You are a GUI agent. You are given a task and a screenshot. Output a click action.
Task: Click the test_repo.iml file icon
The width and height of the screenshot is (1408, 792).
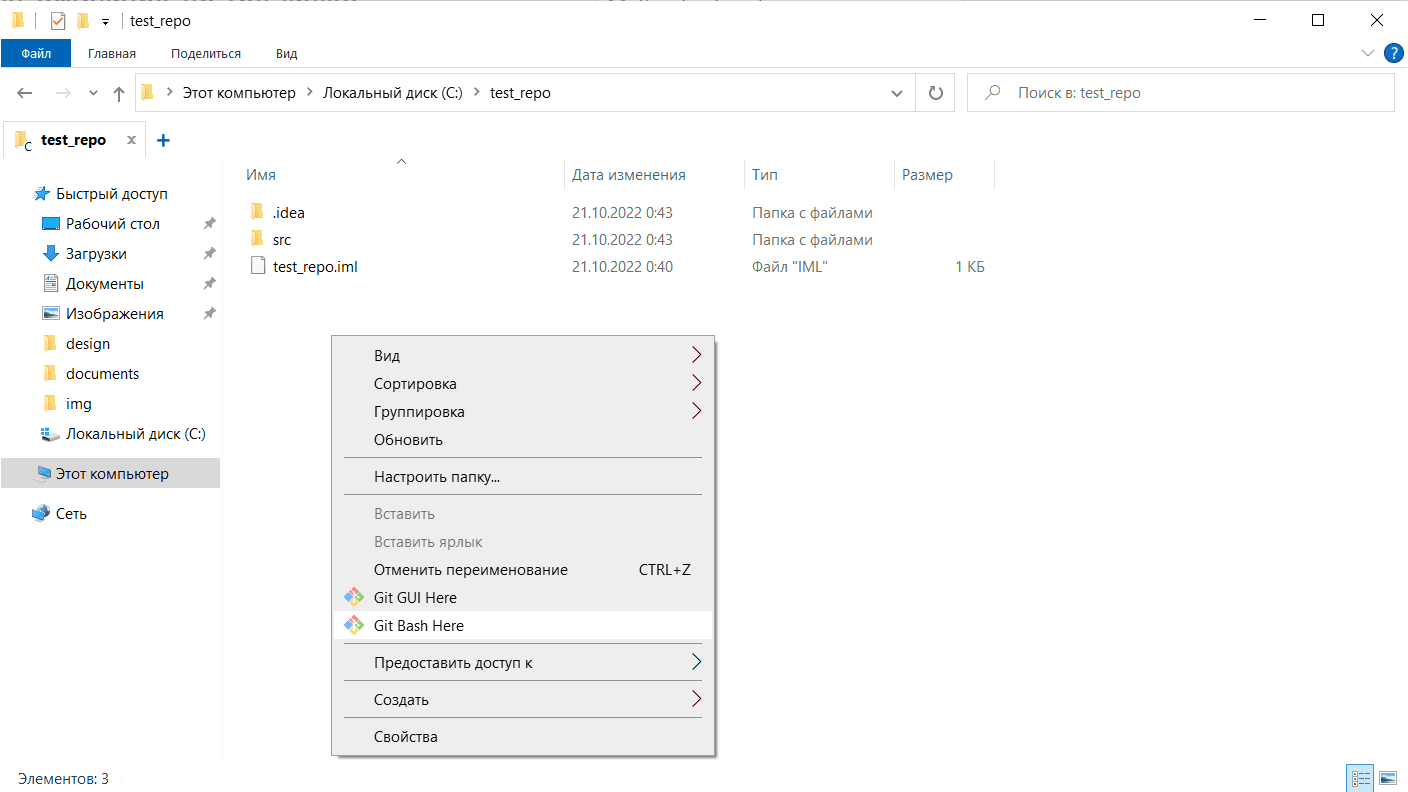[257, 266]
